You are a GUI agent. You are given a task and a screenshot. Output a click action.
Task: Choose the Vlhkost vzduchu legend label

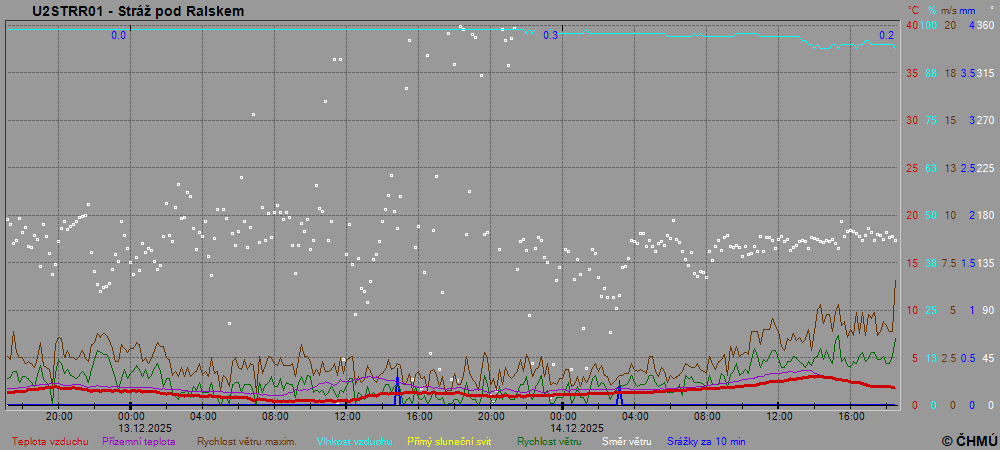354,441
